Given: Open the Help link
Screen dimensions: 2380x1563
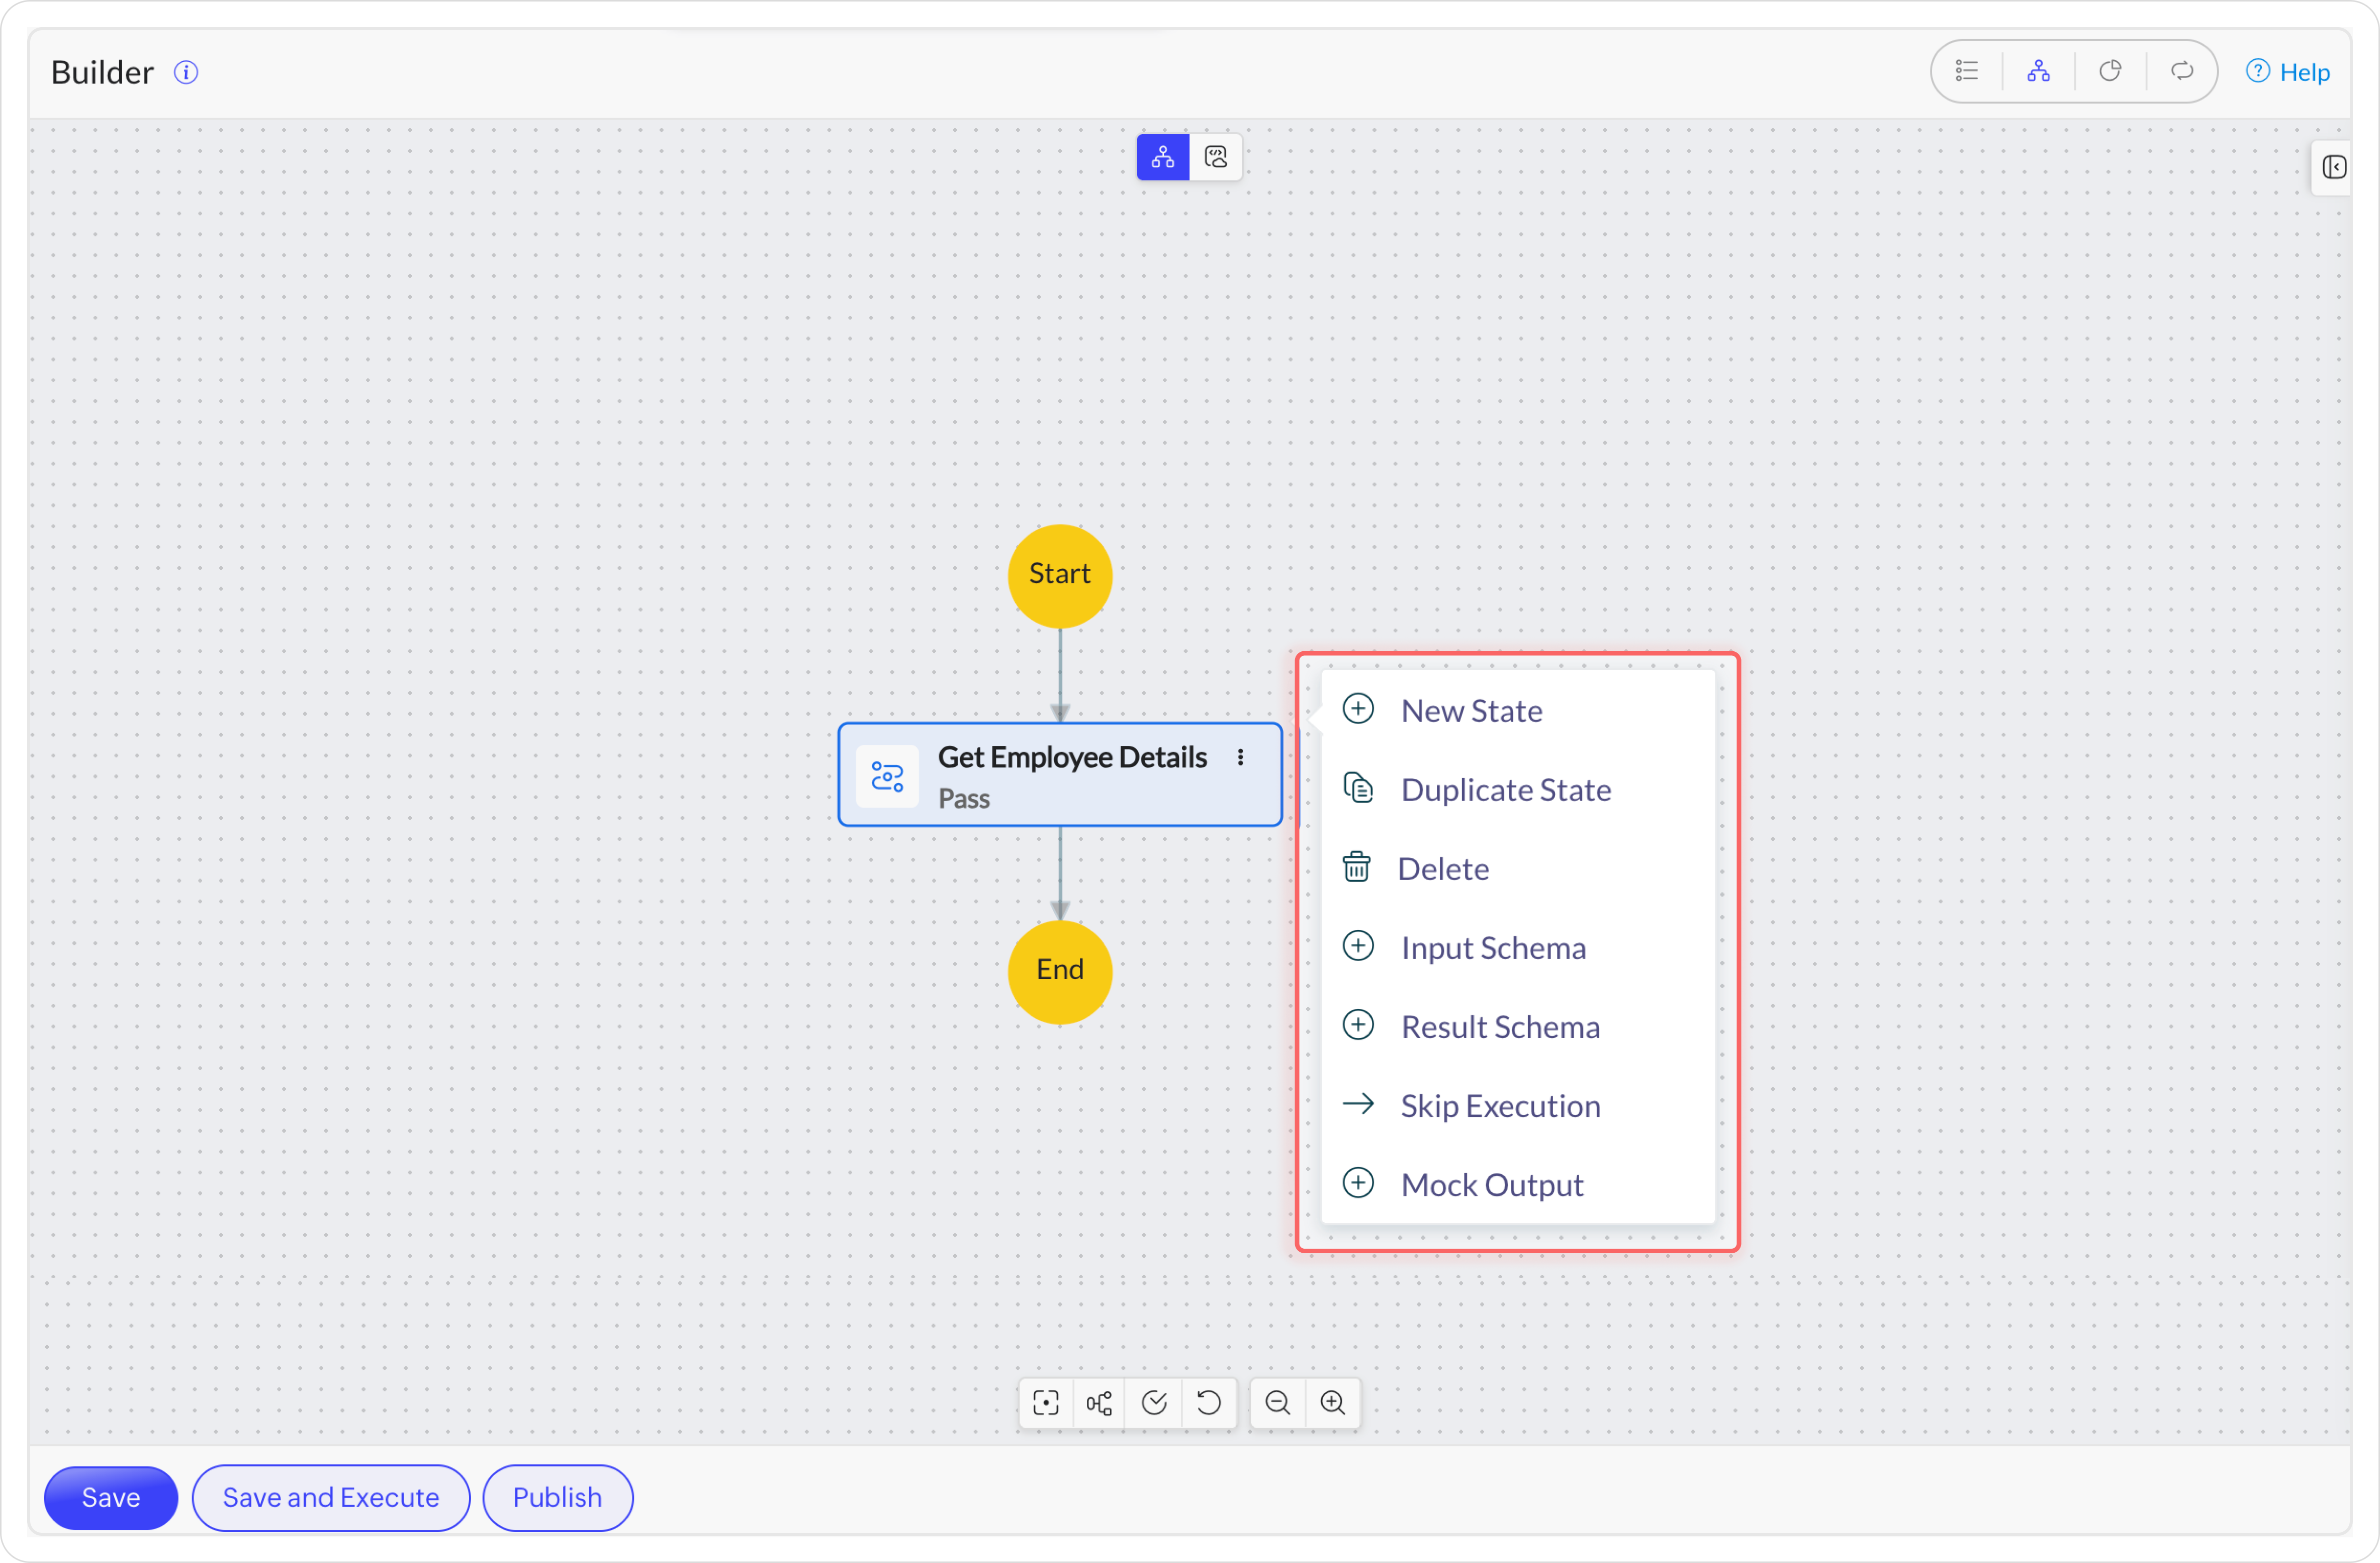Looking at the screenshot, I should pos(2288,72).
